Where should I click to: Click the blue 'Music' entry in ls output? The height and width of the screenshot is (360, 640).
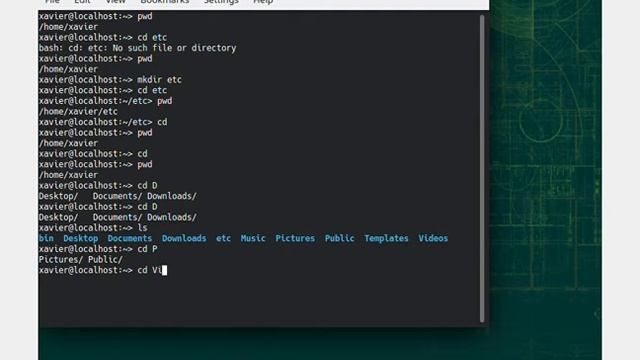point(253,238)
